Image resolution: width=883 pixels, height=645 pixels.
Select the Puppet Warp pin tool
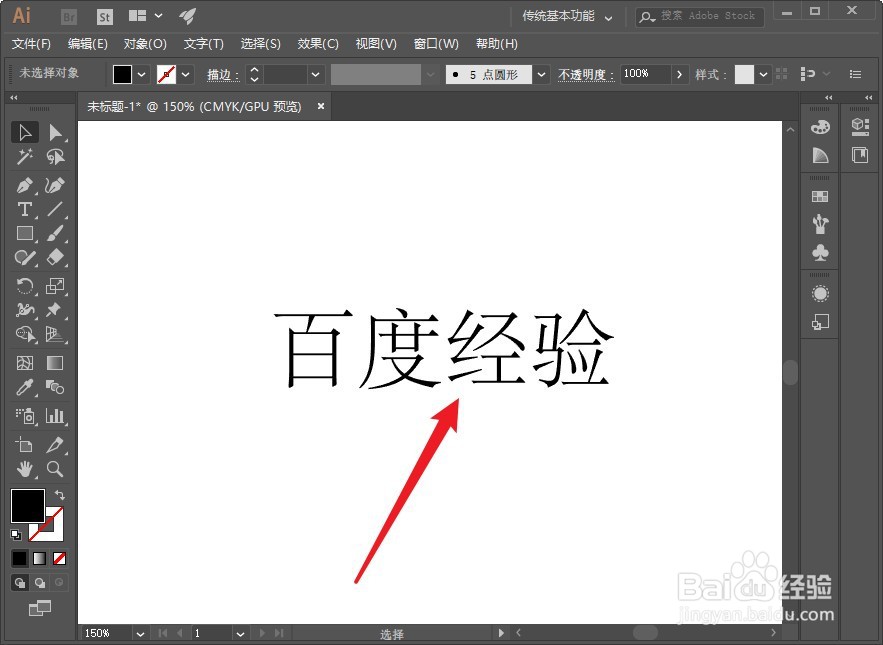point(55,310)
